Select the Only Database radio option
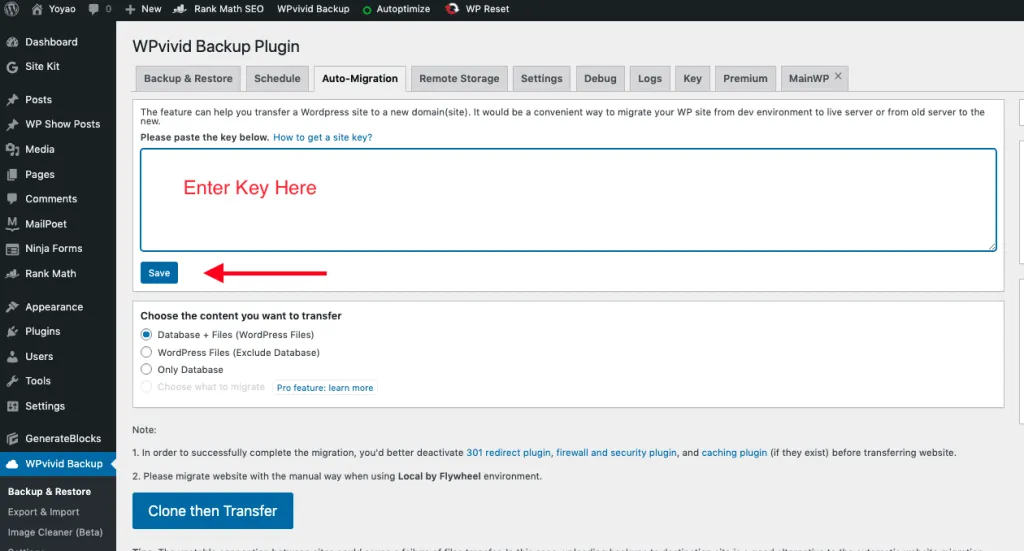Image resolution: width=1024 pixels, height=551 pixels. (x=146, y=369)
